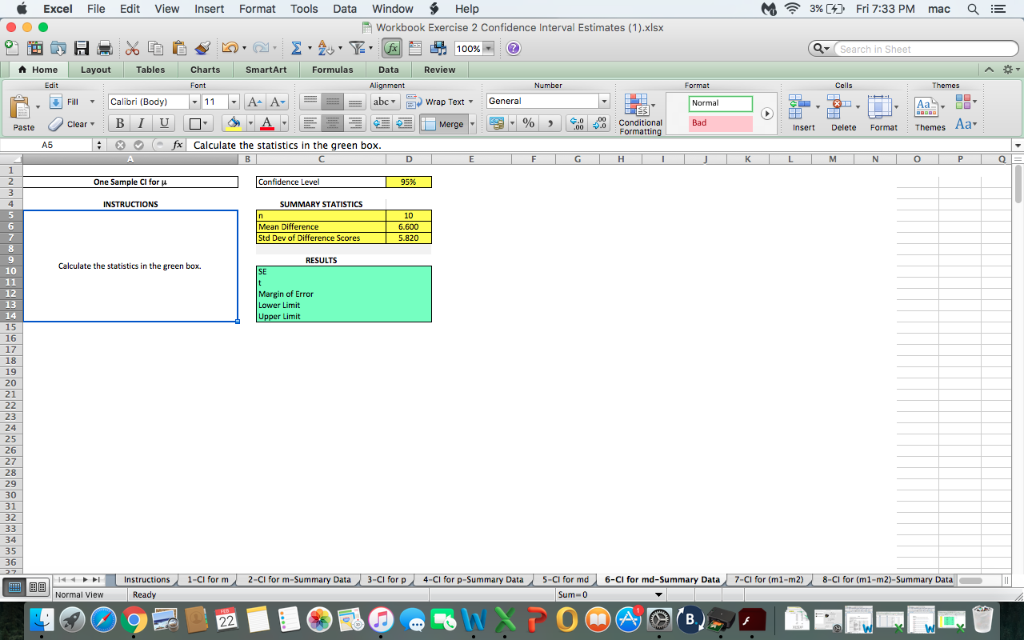Apply the Sort A-Z icon
Screen dimensions: 1024x640
pyautogui.click(x=324, y=47)
